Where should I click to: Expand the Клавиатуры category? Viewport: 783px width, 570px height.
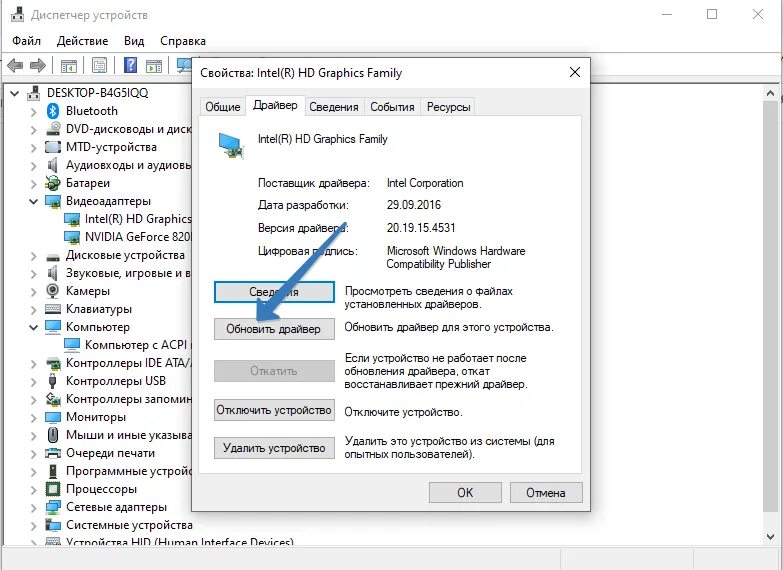coord(33,309)
